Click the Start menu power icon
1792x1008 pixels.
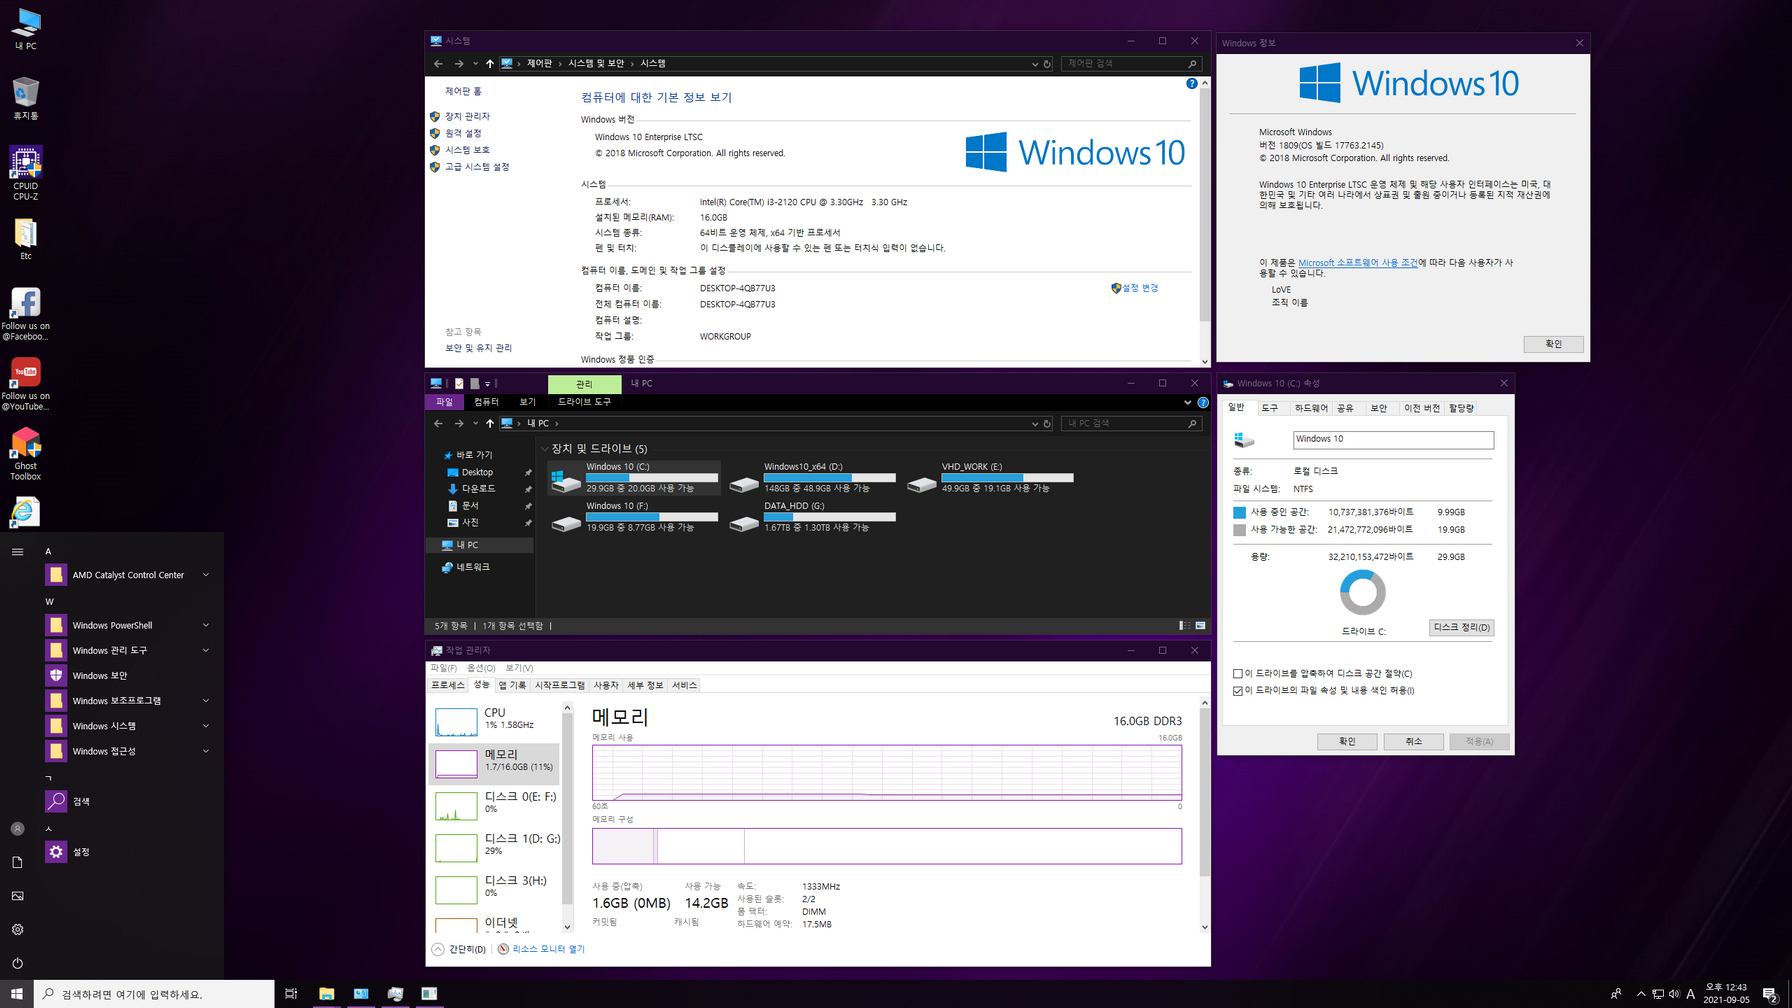17,963
